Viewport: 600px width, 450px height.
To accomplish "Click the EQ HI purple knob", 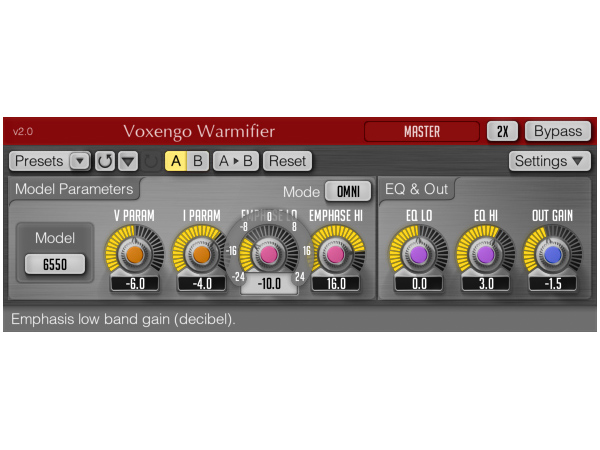I will [486, 254].
